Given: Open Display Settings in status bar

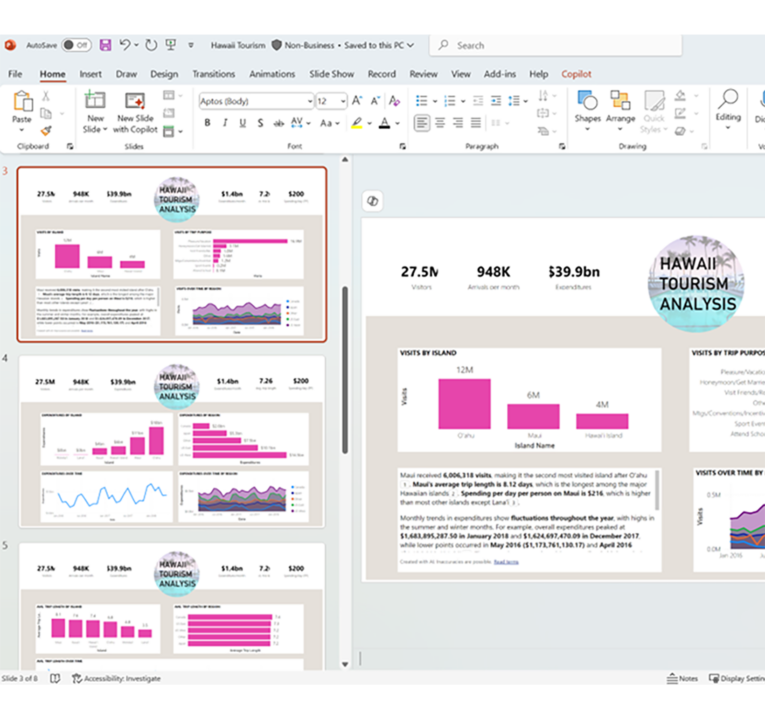Looking at the screenshot, I should [x=737, y=679].
